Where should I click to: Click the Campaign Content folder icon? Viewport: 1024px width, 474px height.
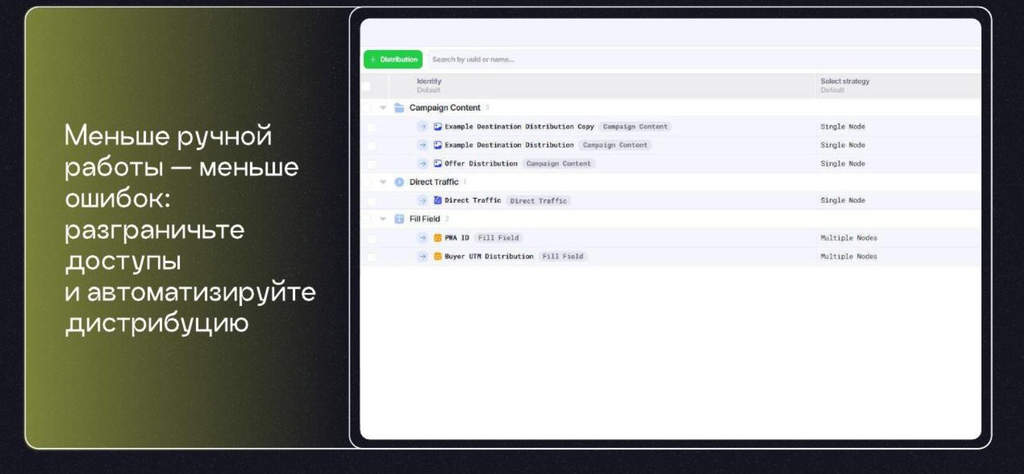click(399, 108)
